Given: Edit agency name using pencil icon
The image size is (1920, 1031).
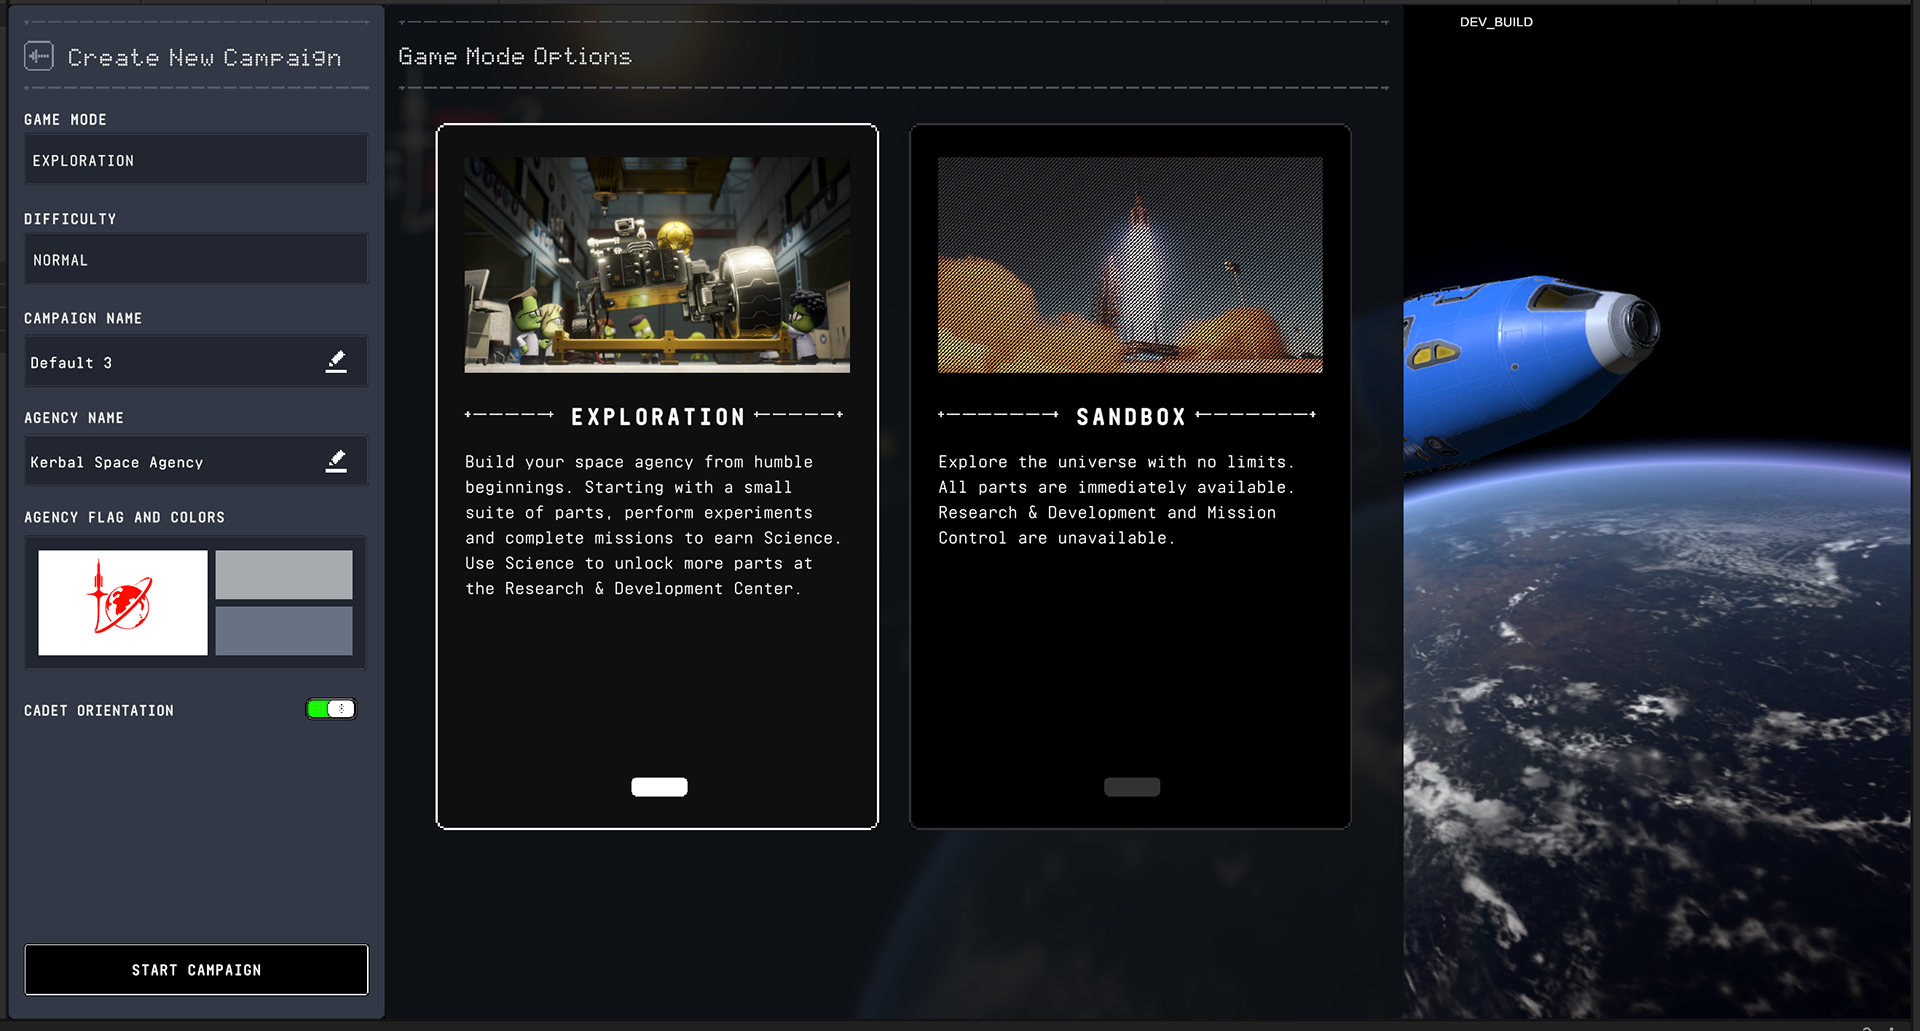Looking at the screenshot, I should (336, 461).
